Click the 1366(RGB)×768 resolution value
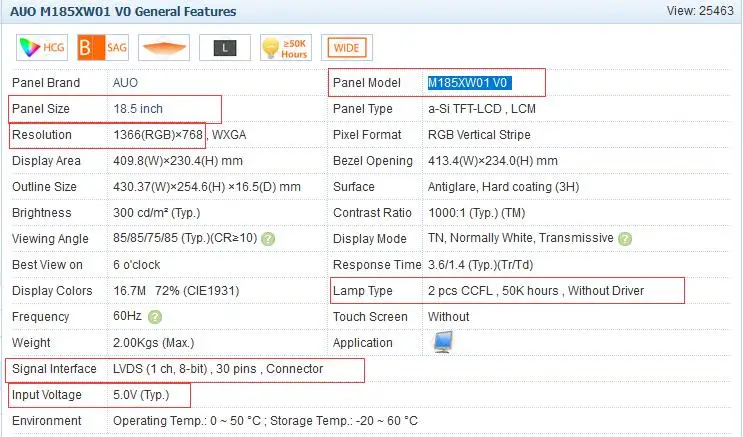 point(158,135)
